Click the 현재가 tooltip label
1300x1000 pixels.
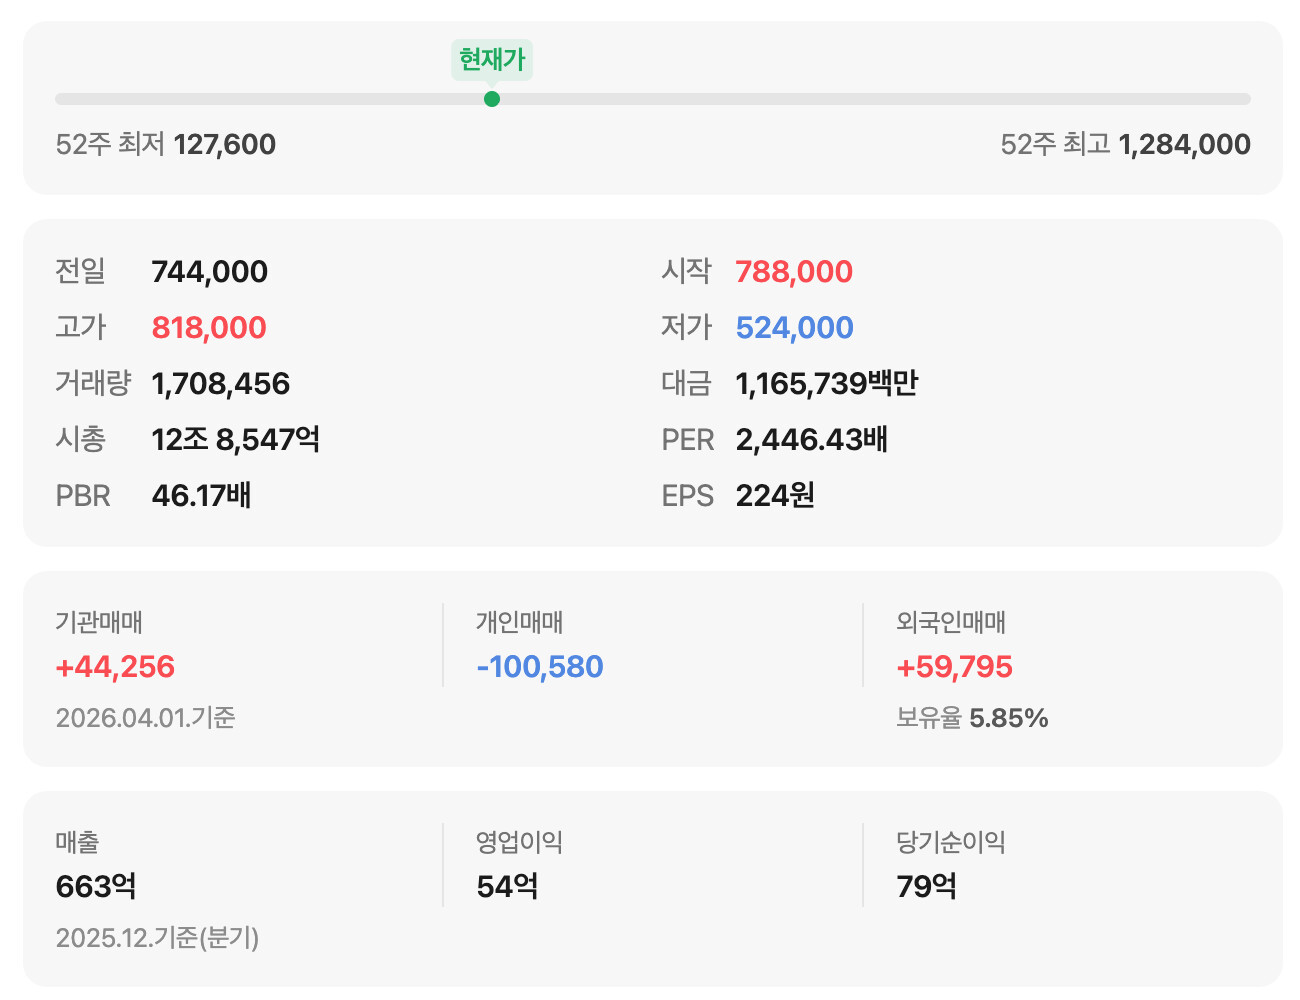[491, 60]
